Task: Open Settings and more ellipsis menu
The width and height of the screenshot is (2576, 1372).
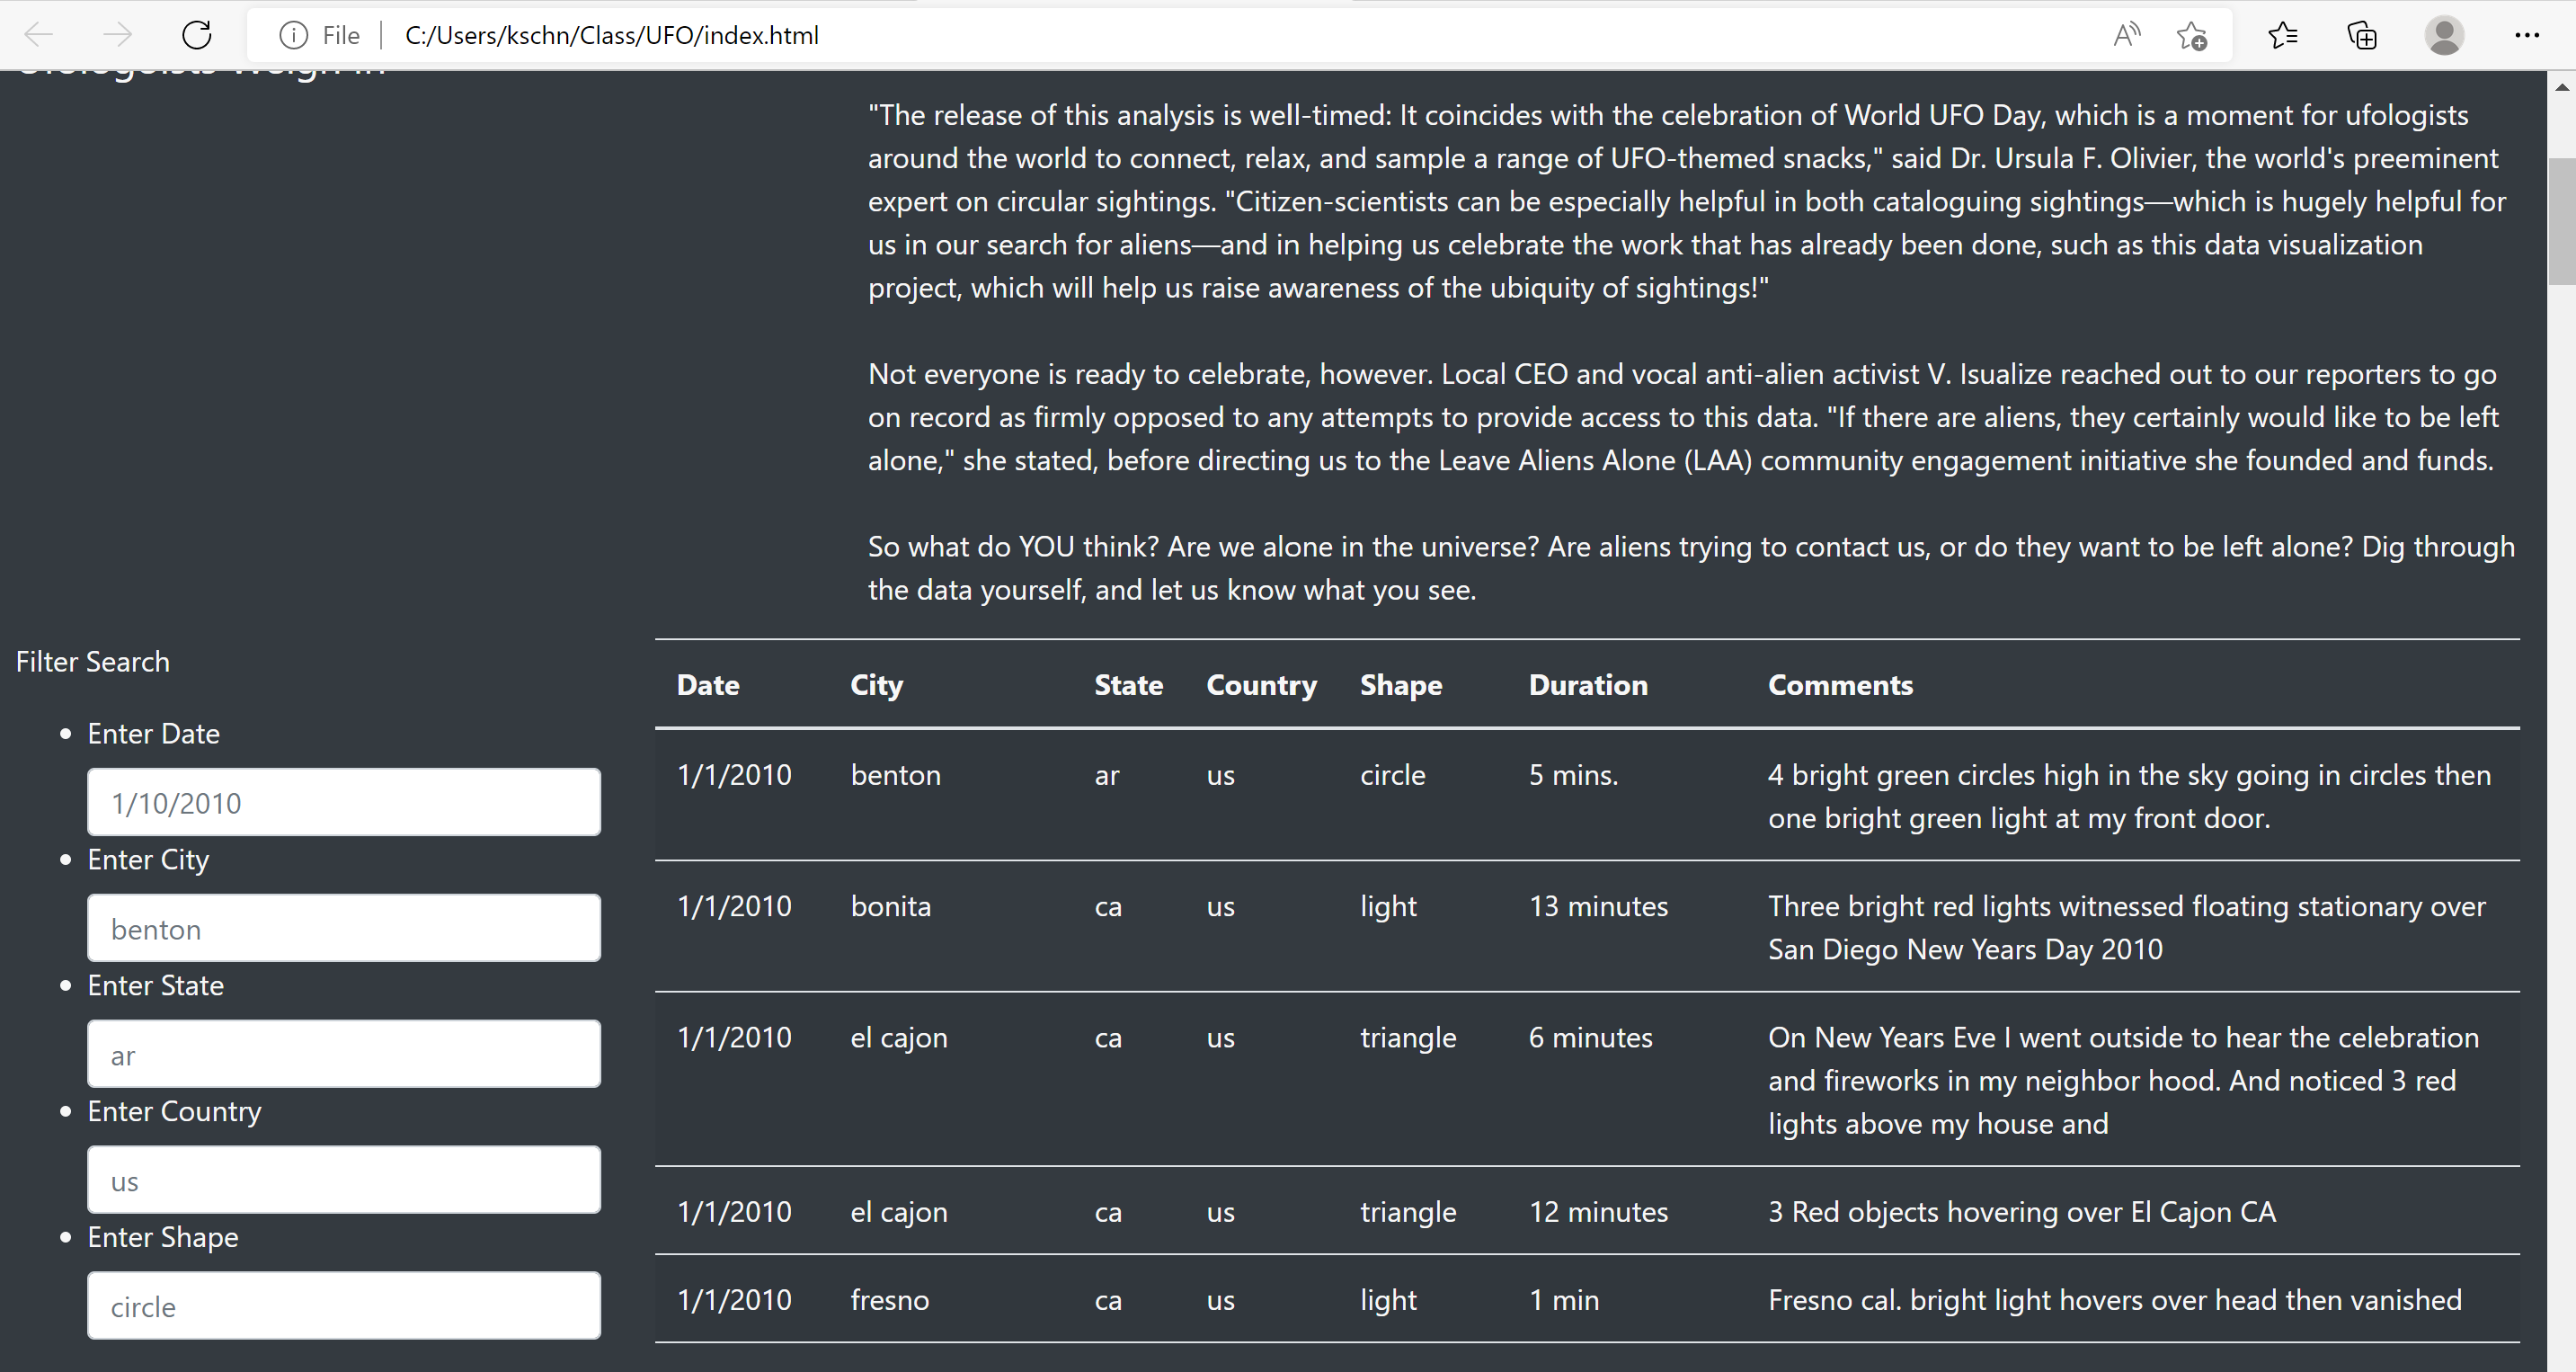Action: (2526, 35)
